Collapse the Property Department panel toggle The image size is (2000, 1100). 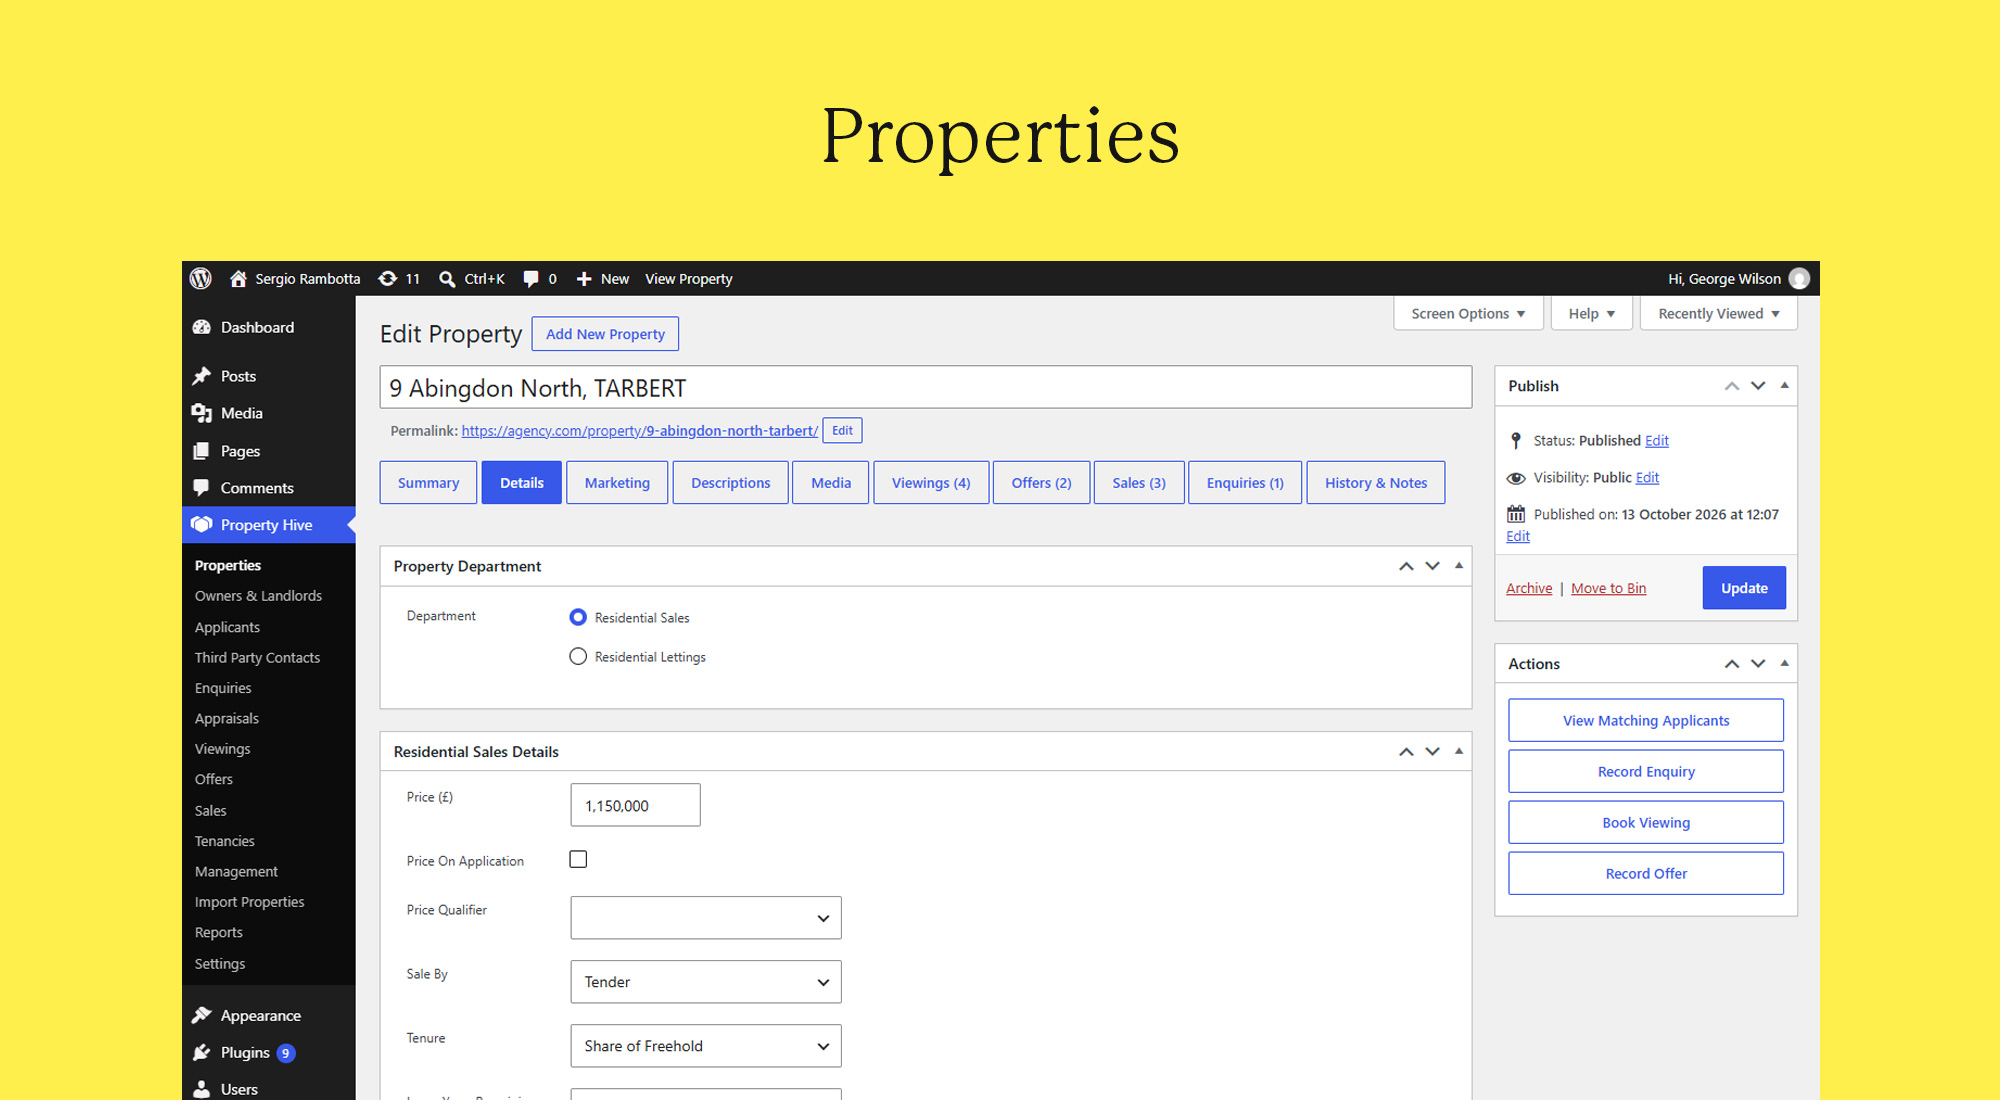[1459, 566]
